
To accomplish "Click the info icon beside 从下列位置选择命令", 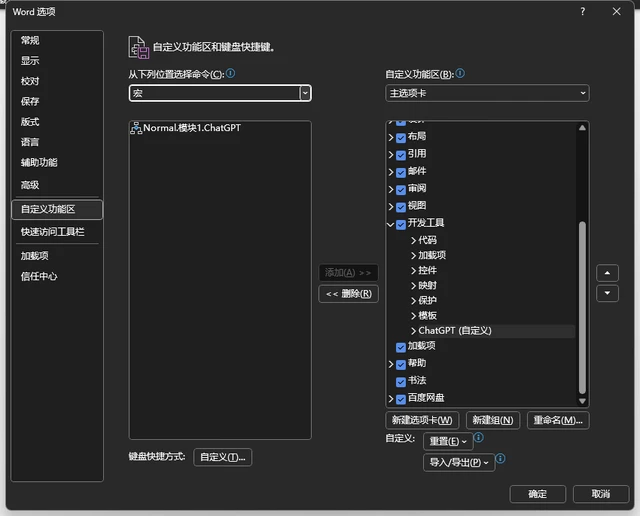I will [x=231, y=73].
